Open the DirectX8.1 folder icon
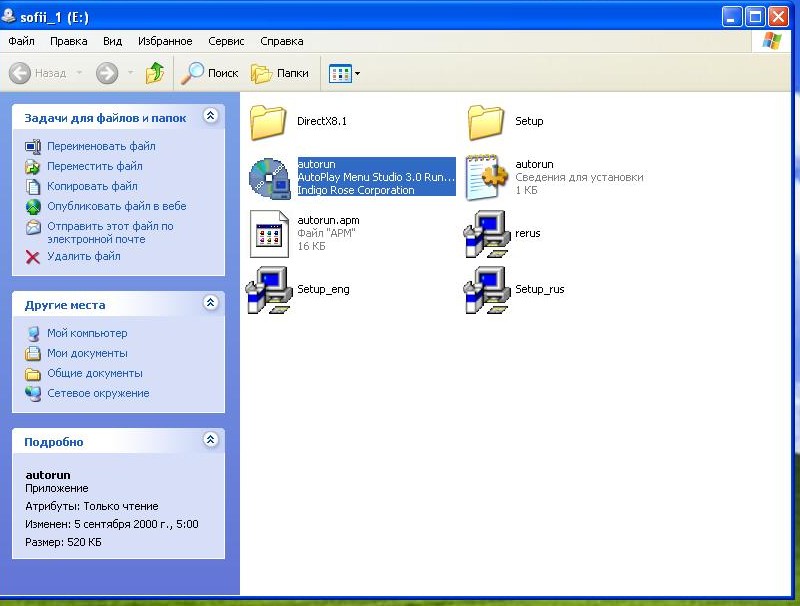Screen dimensions: 800x606 coord(268,122)
